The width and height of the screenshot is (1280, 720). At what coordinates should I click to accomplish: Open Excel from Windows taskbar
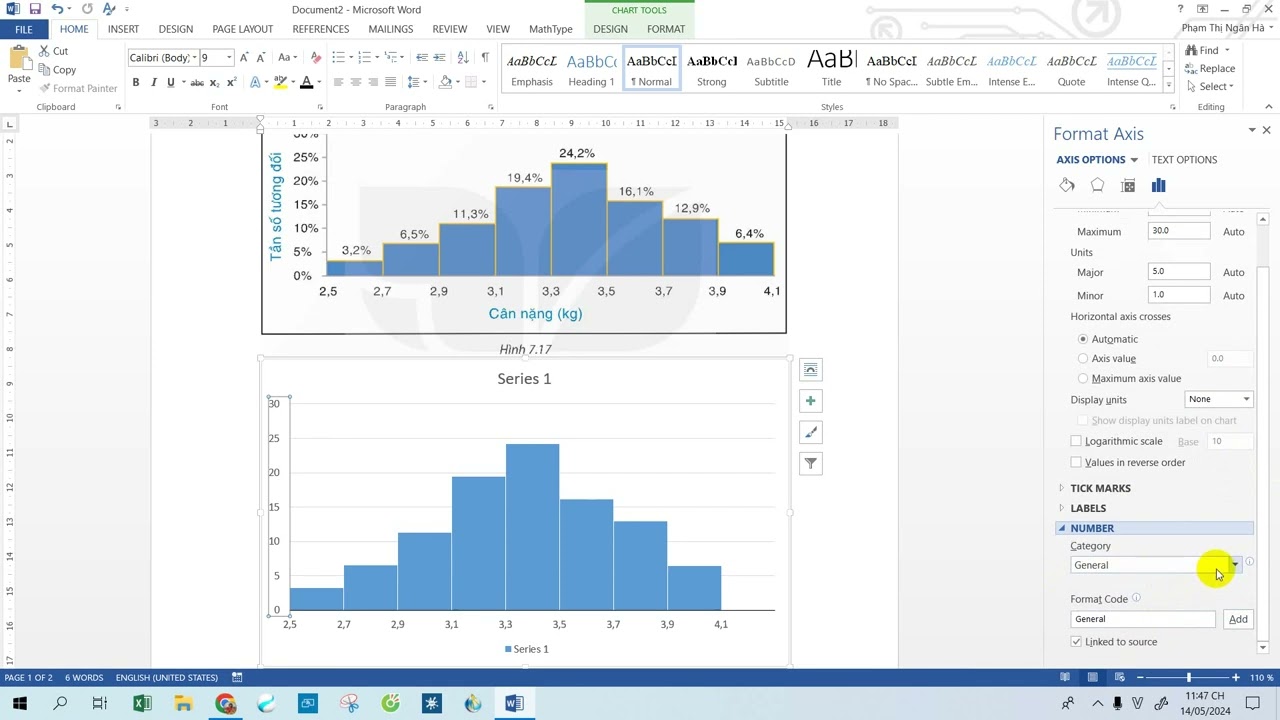point(142,704)
